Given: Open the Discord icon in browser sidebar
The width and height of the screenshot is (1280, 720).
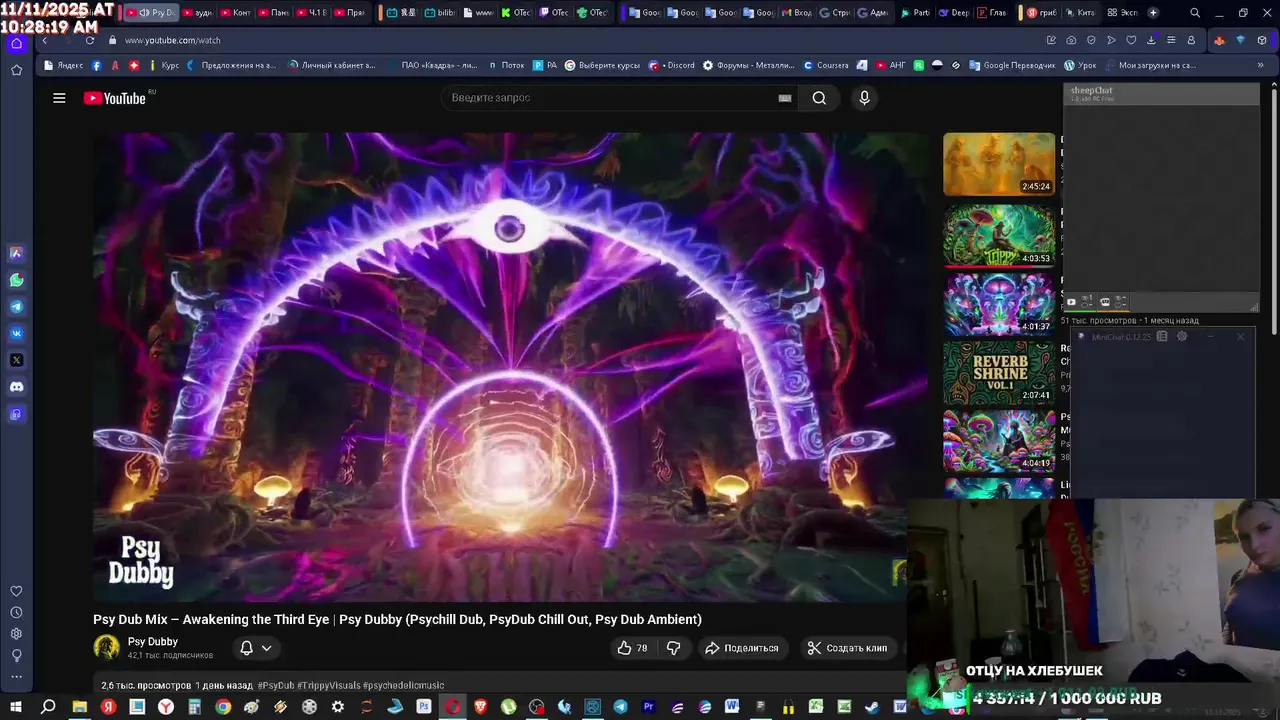Looking at the screenshot, I should coord(16,387).
